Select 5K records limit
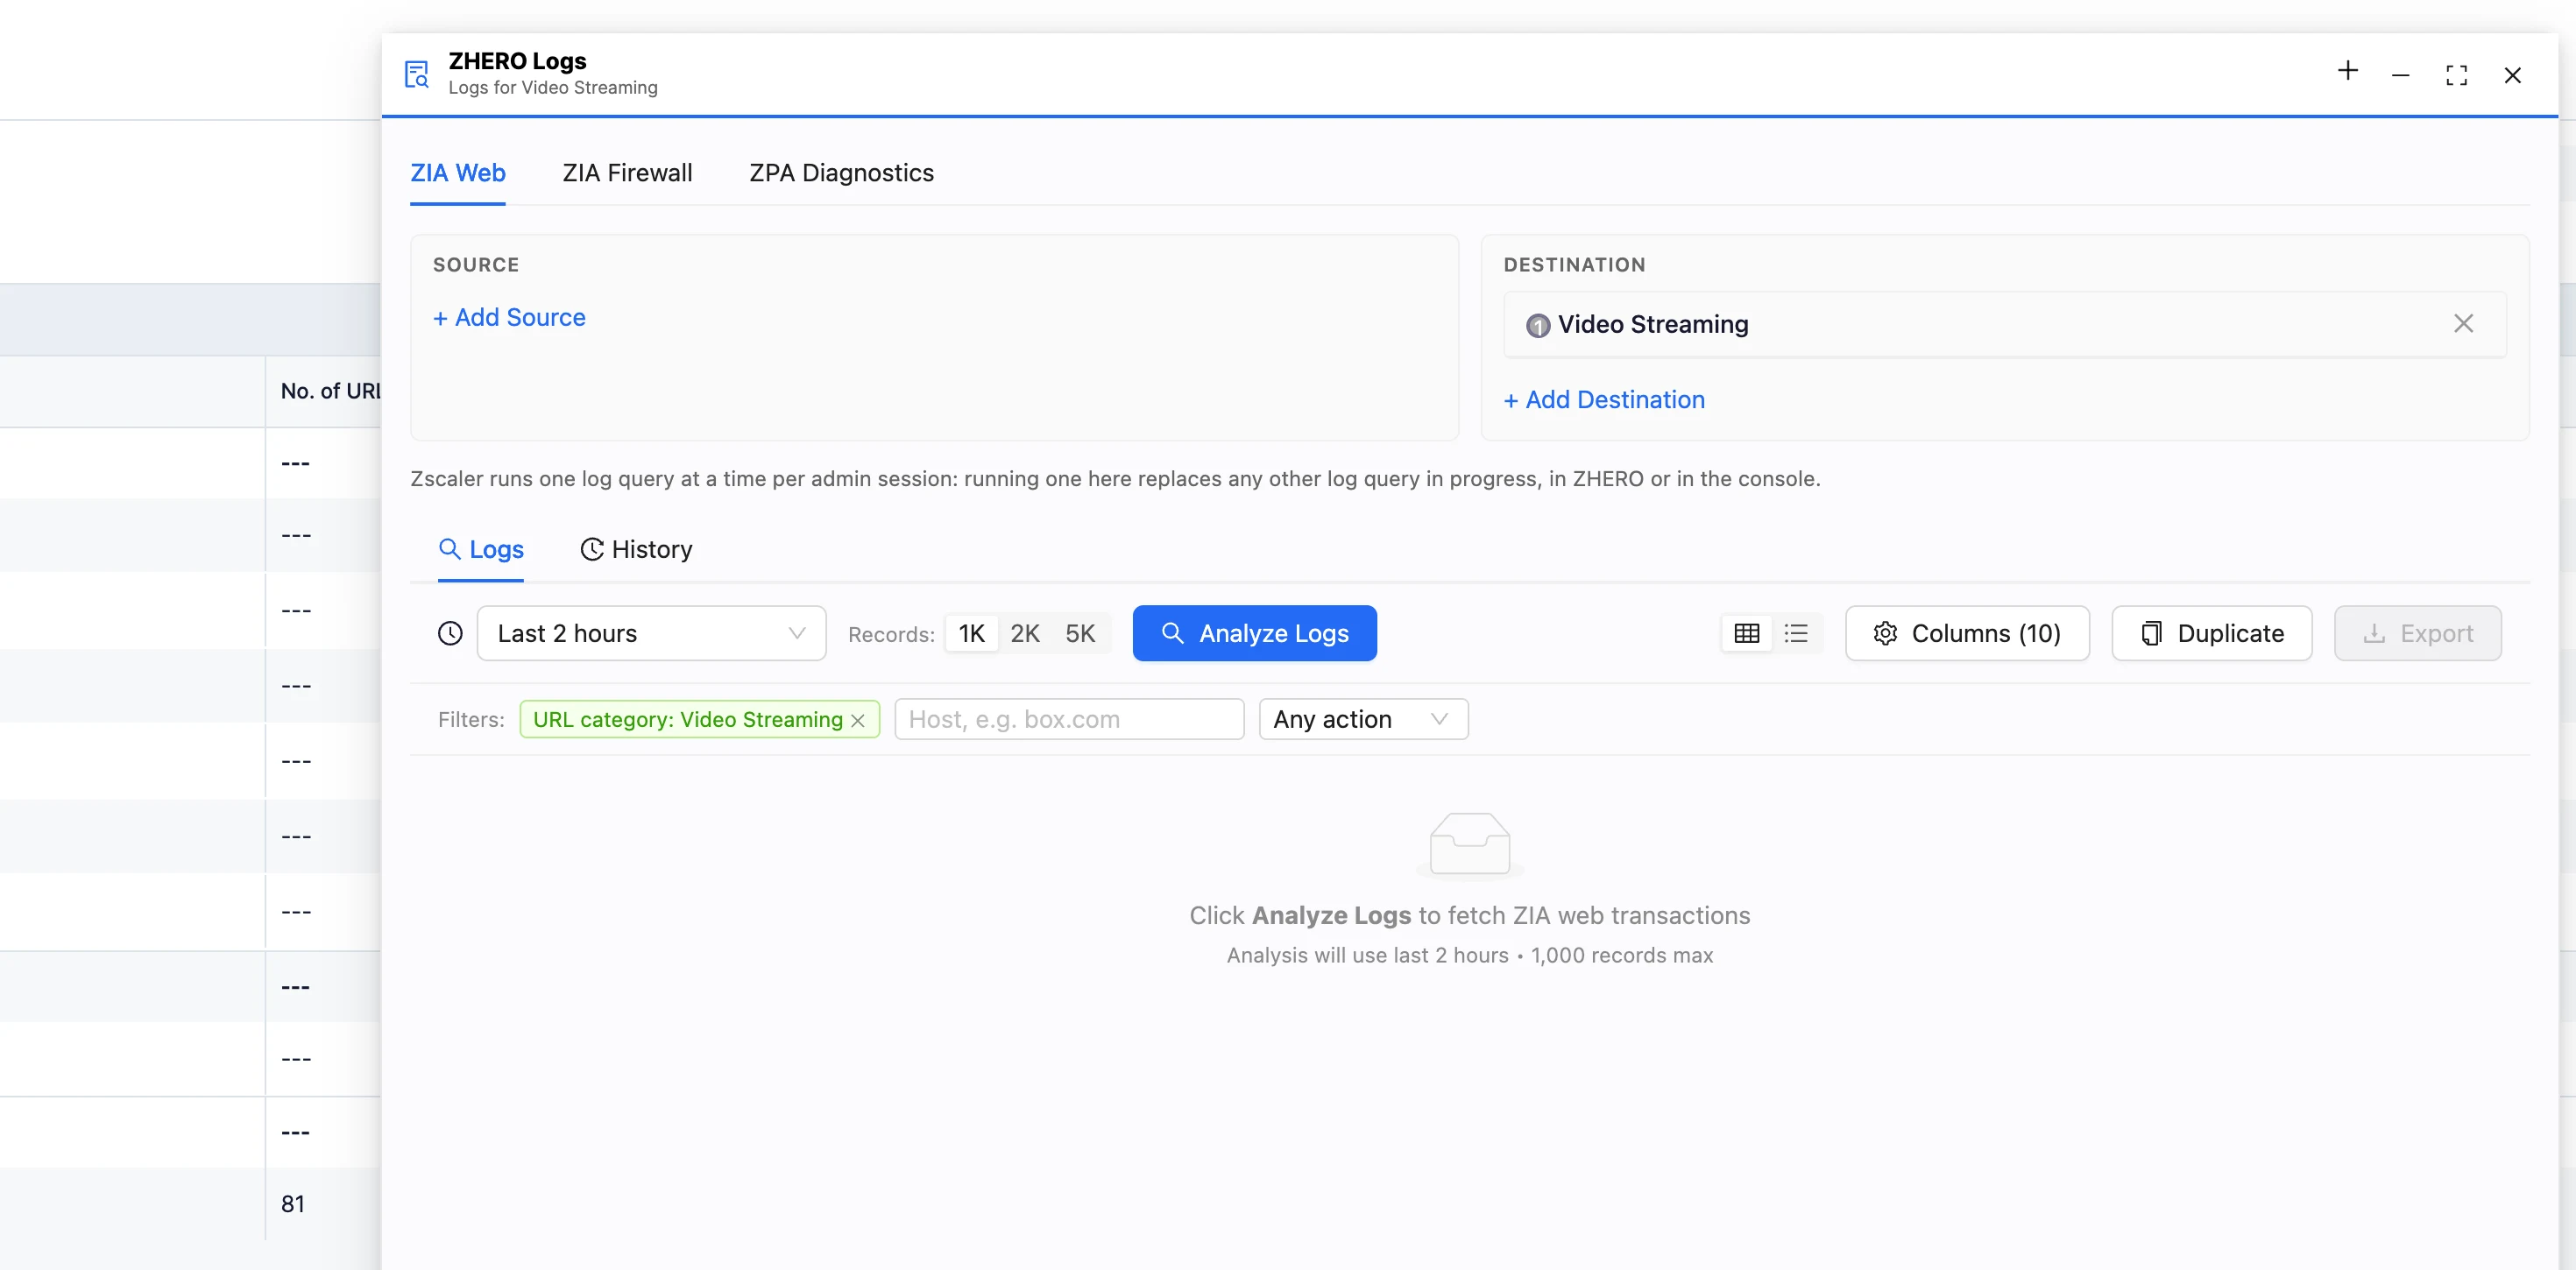The image size is (2576, 1270). coord(1080,633)
